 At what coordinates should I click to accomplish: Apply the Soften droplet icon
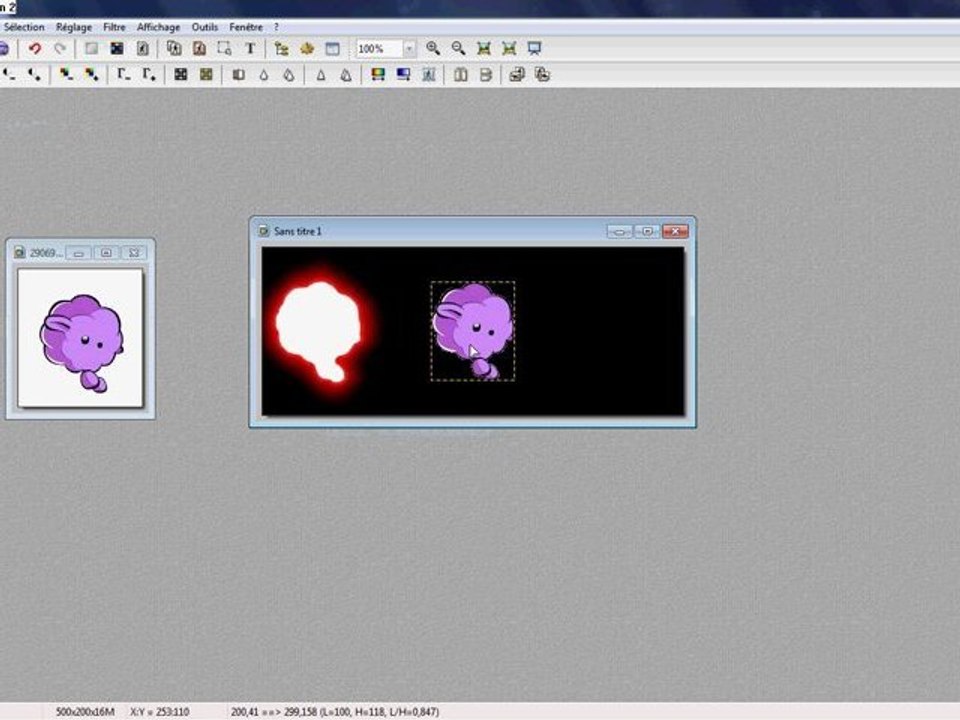click(264, 75)
